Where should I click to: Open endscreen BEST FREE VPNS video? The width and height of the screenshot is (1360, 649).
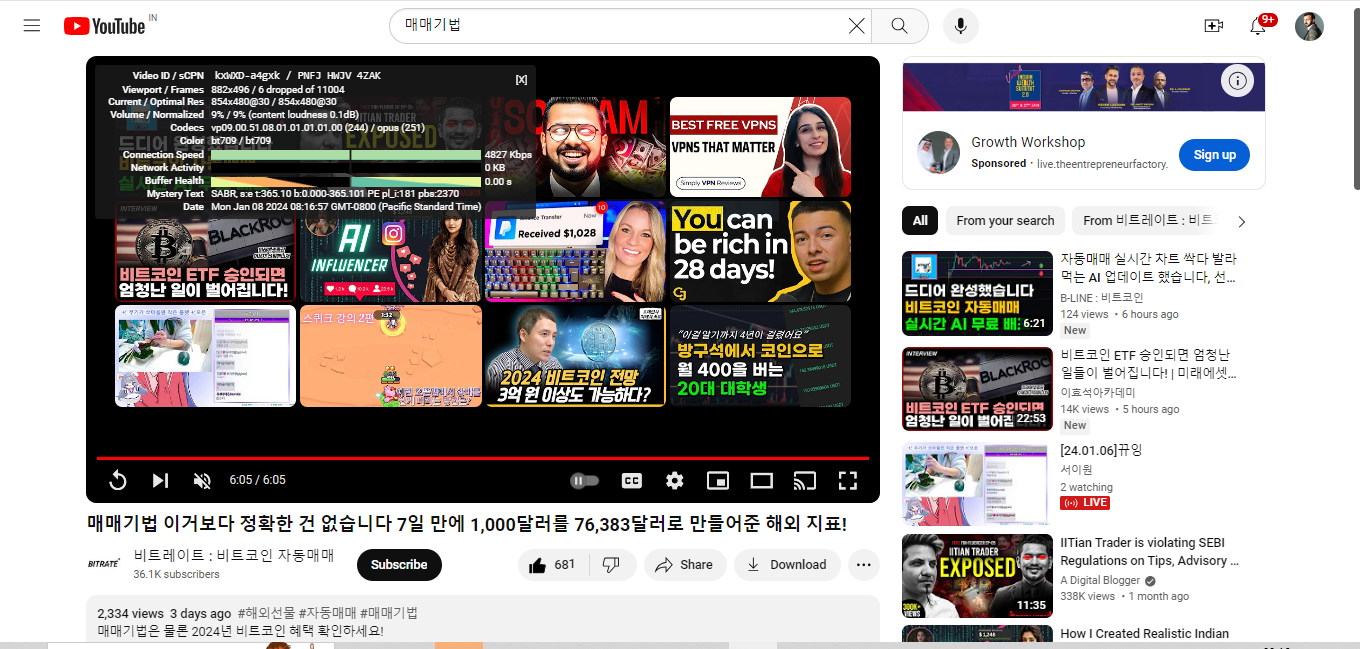pyautogui.click(x=760, y=146)
